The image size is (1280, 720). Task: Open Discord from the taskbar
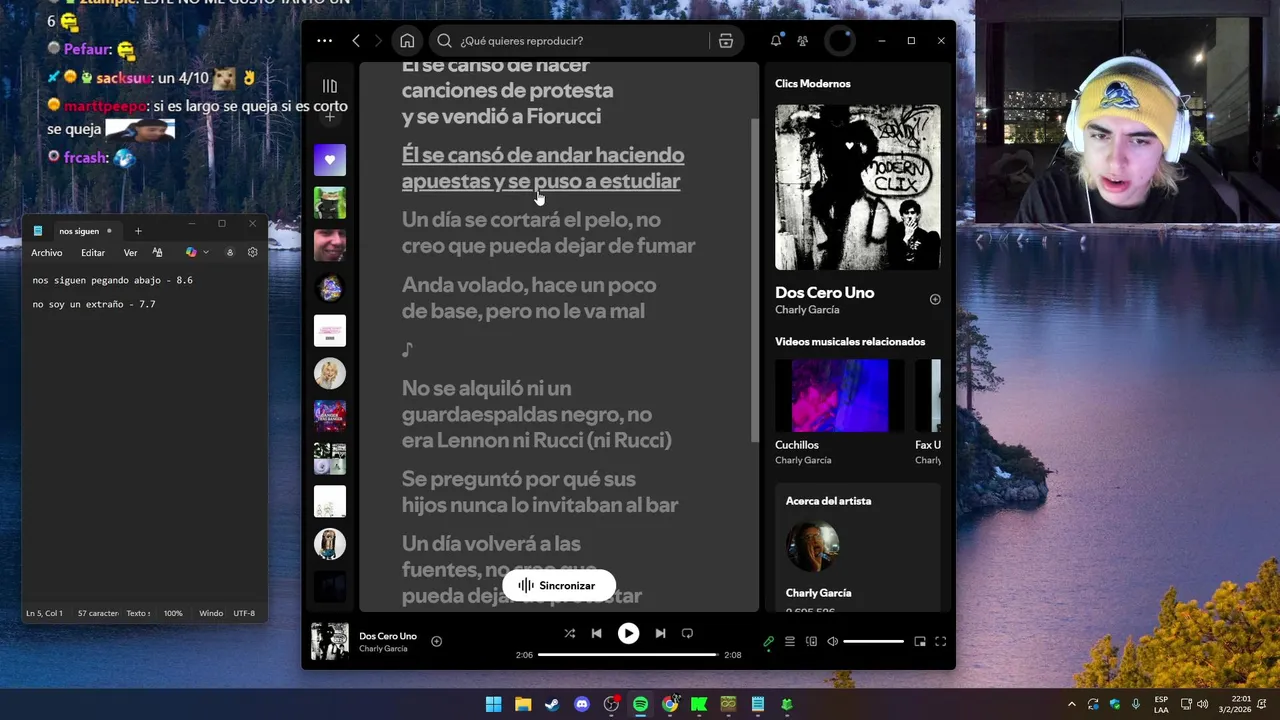pyautogui.click(x=582, y=704)
